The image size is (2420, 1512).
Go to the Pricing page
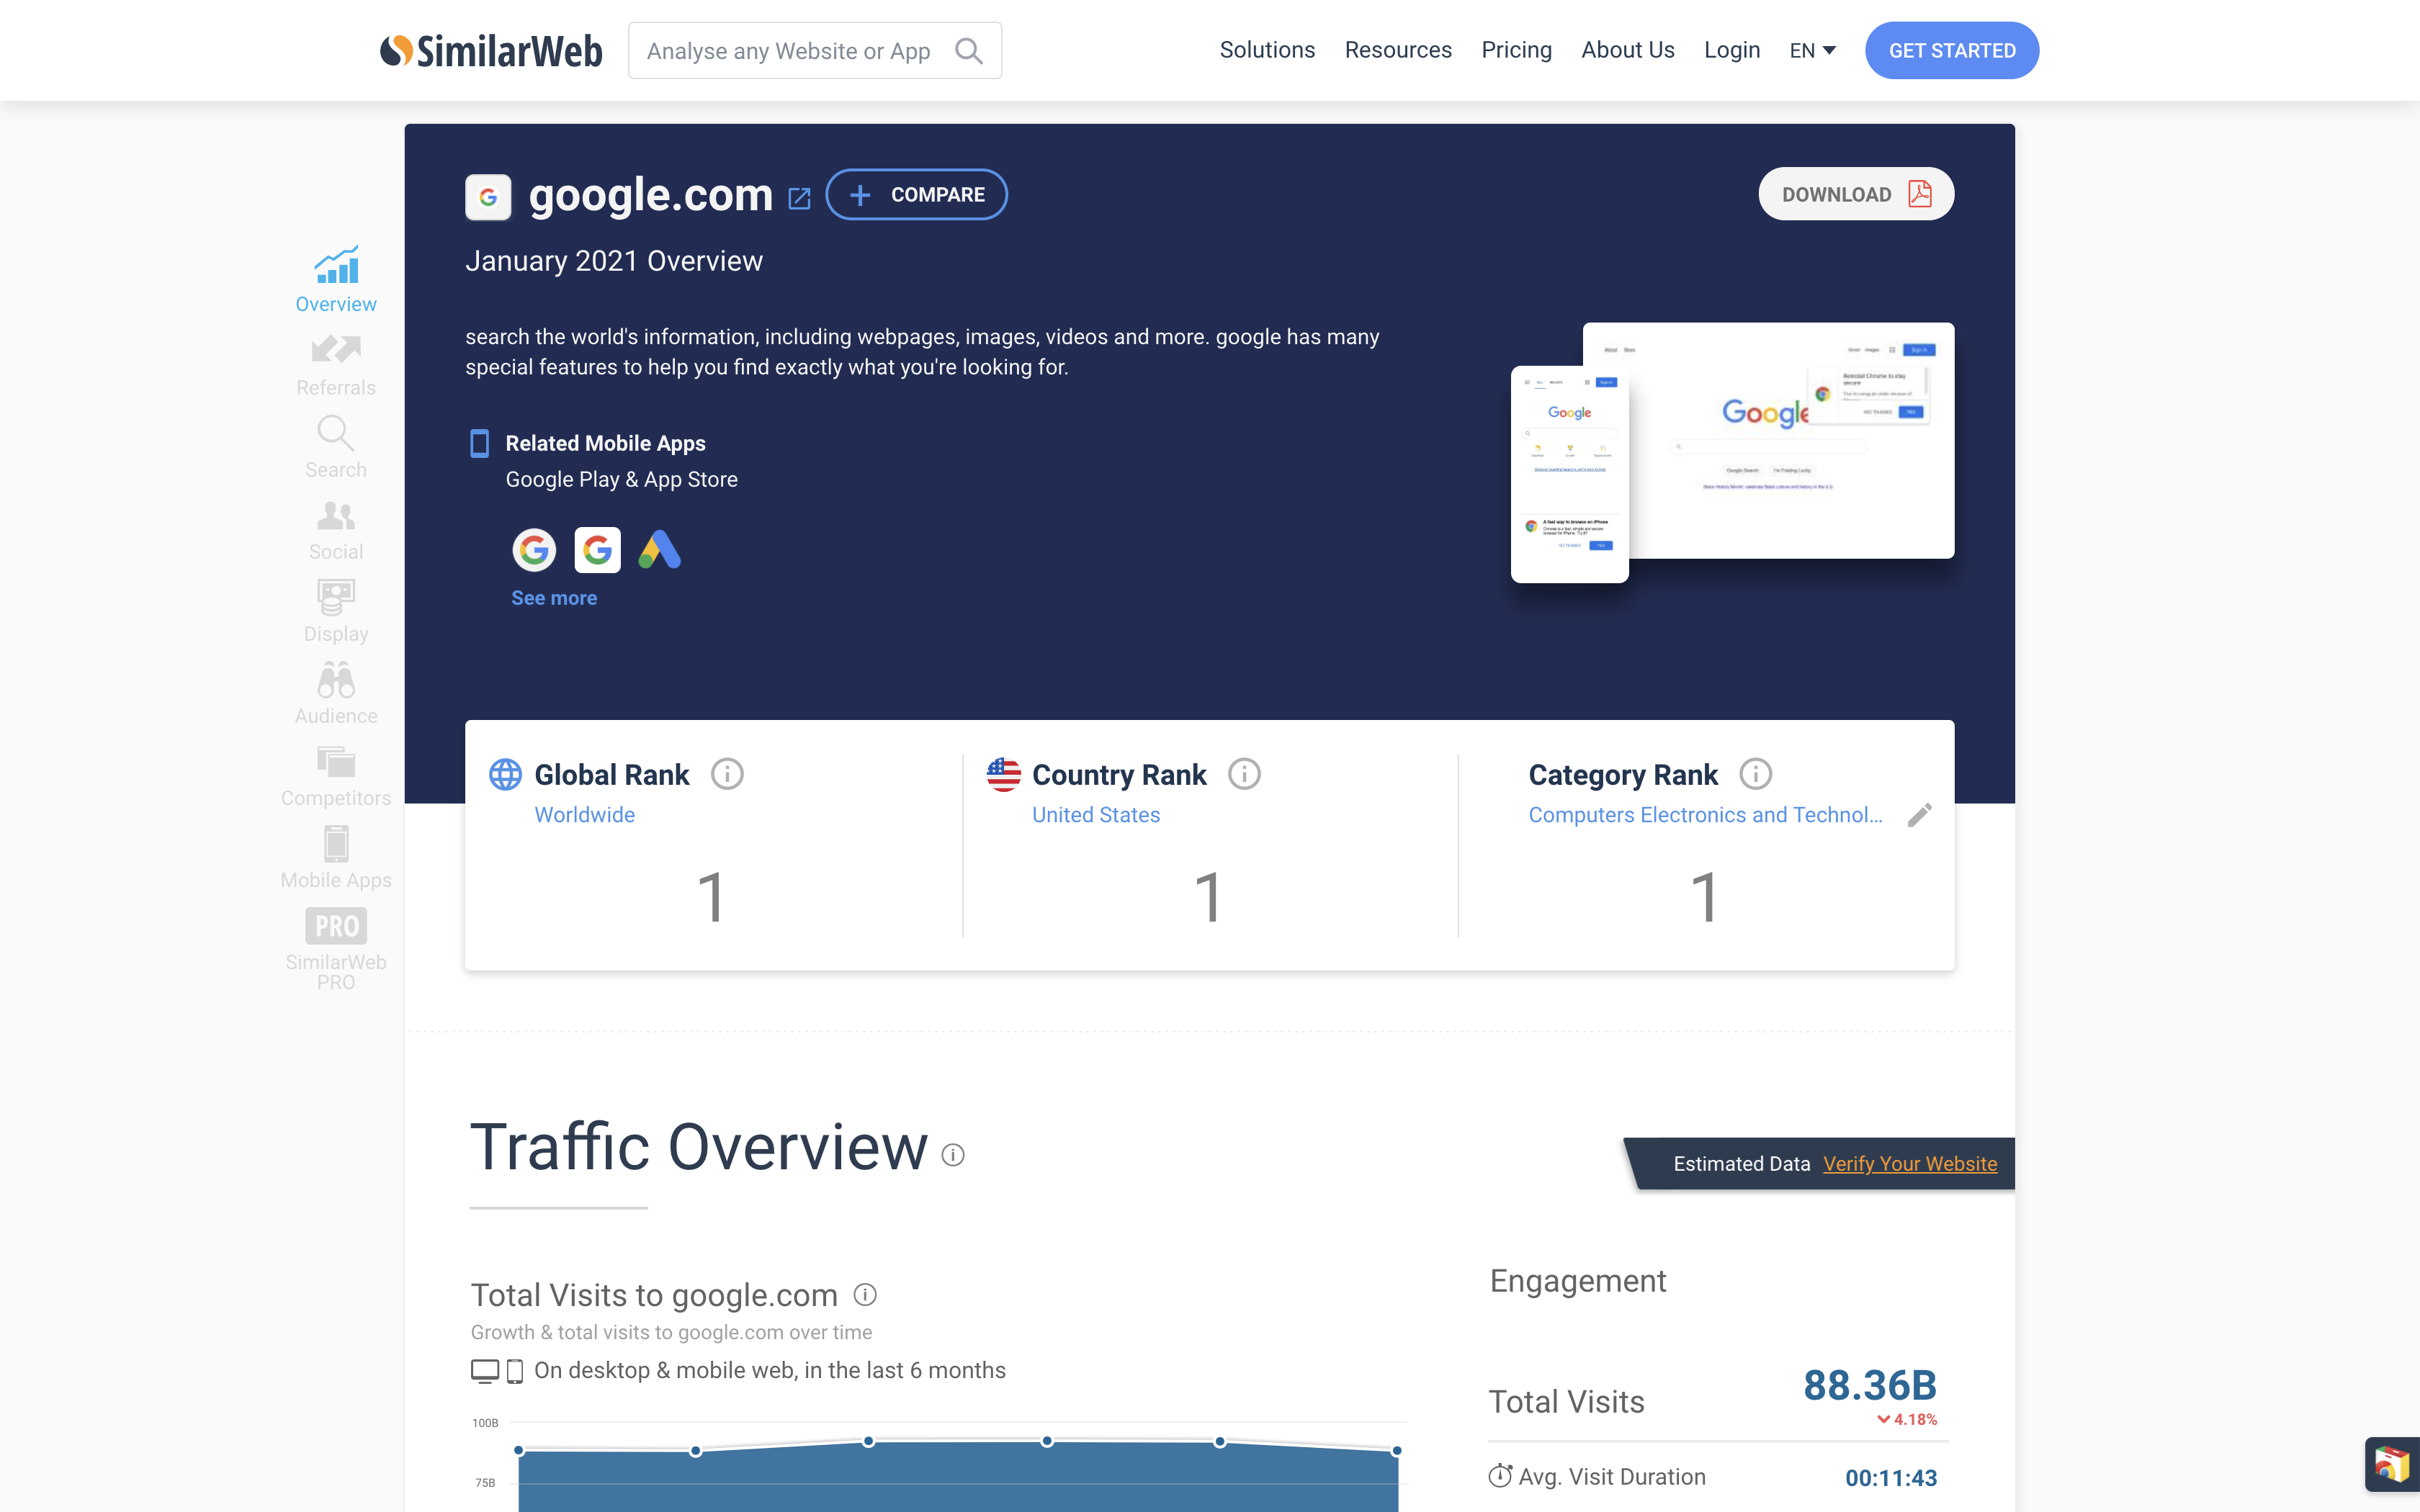point(1516,50)
